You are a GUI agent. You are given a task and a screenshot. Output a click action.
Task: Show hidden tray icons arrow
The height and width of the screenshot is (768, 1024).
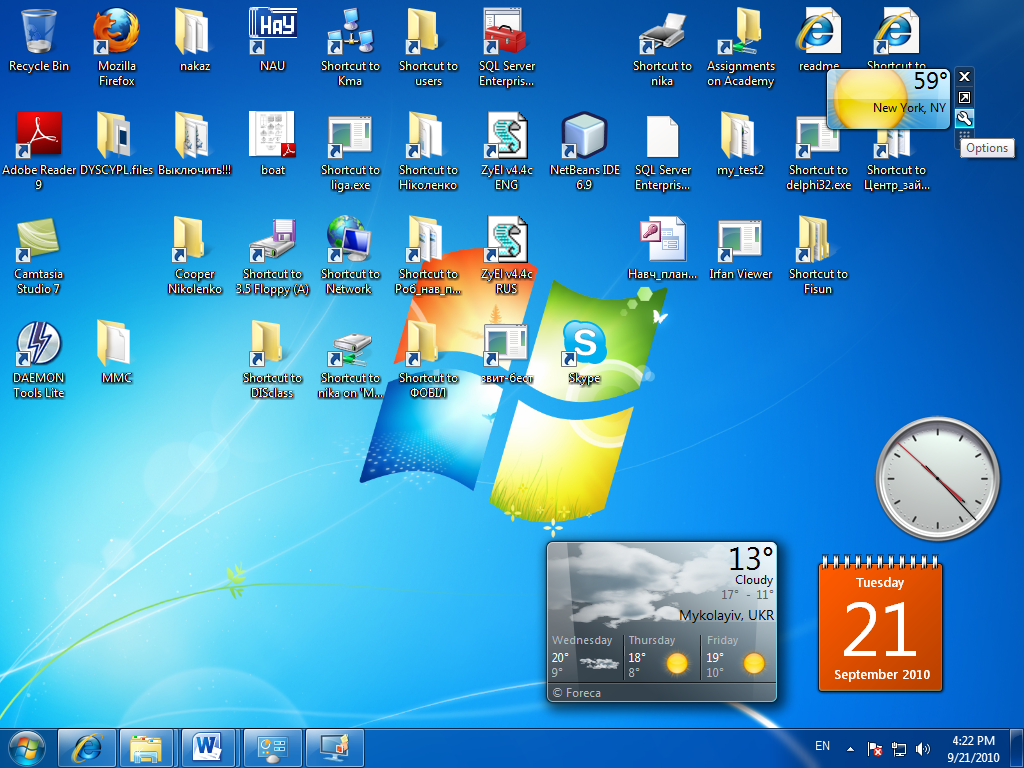pyautogui.click(x=850, y=749)
